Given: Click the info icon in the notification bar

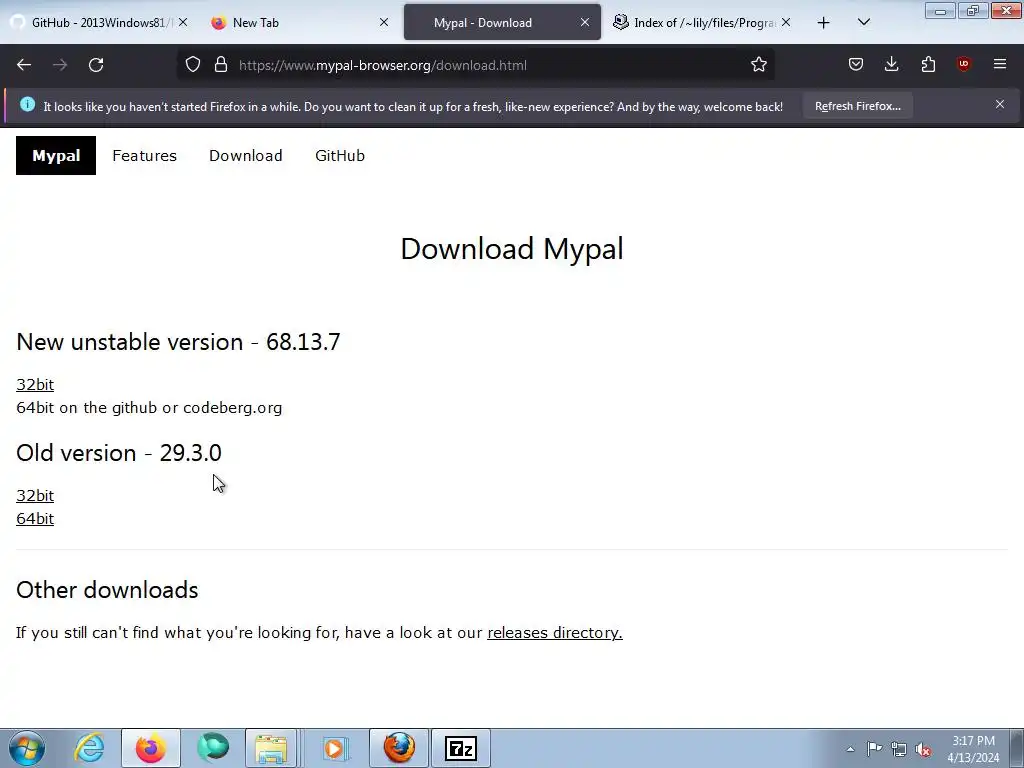Looking at the screenshot, I should pos(27,104).
